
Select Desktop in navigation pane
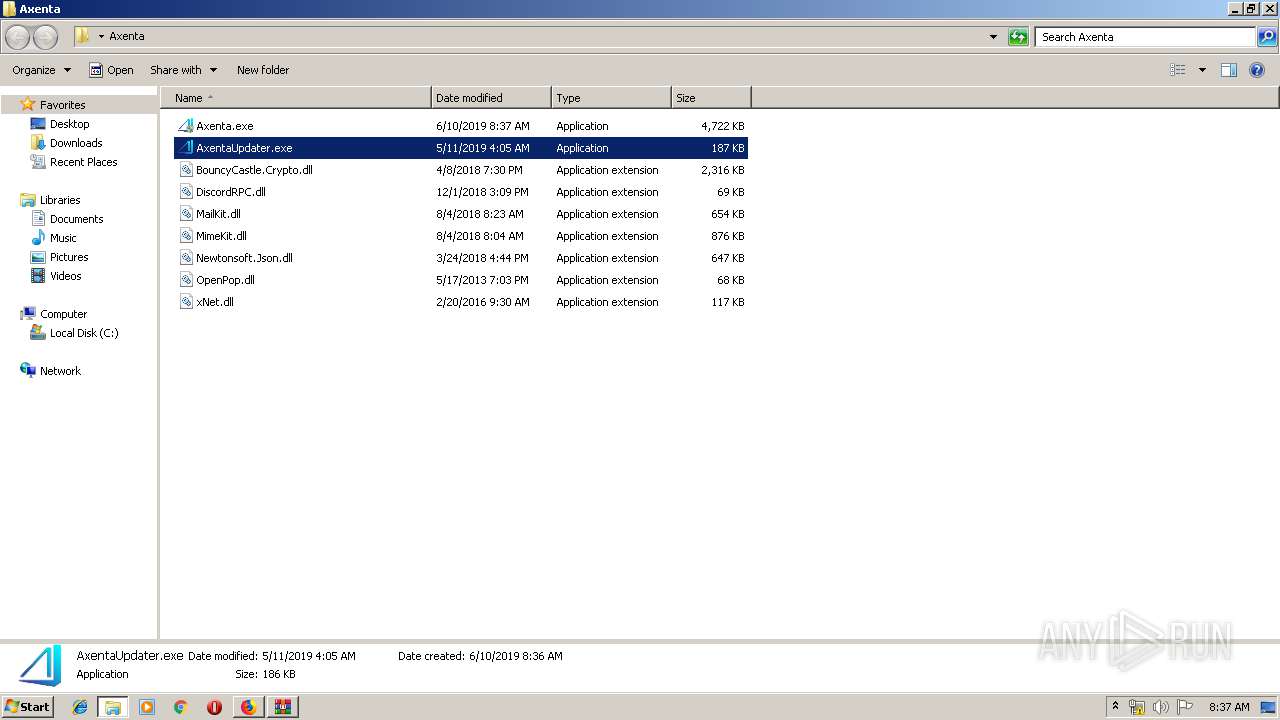[x=69, y=124]
